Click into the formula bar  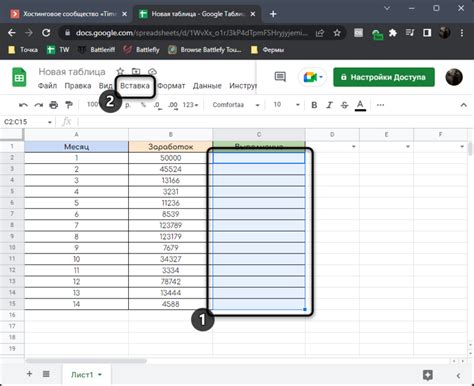coord(273,122)
